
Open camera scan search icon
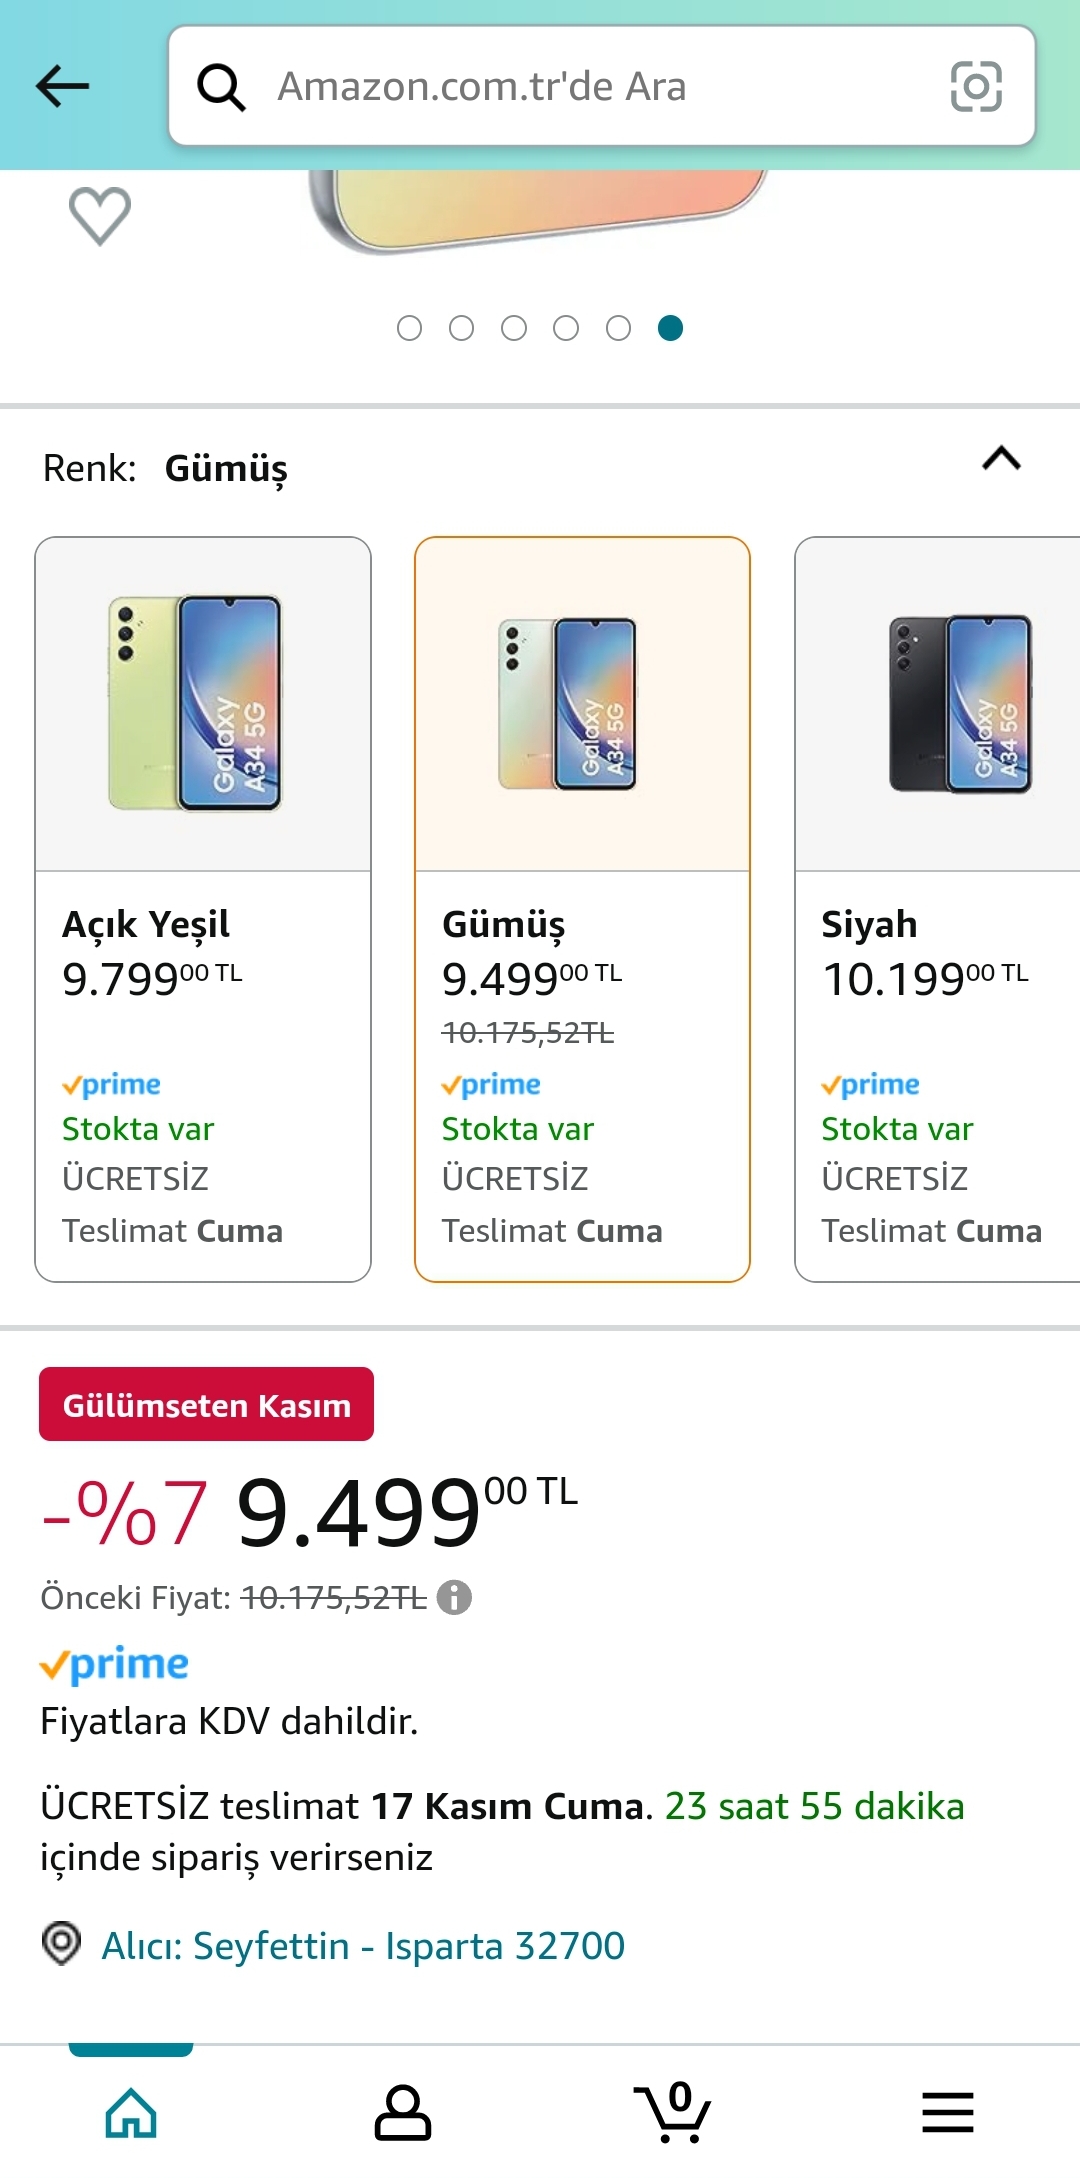click(x=975, y=86)
